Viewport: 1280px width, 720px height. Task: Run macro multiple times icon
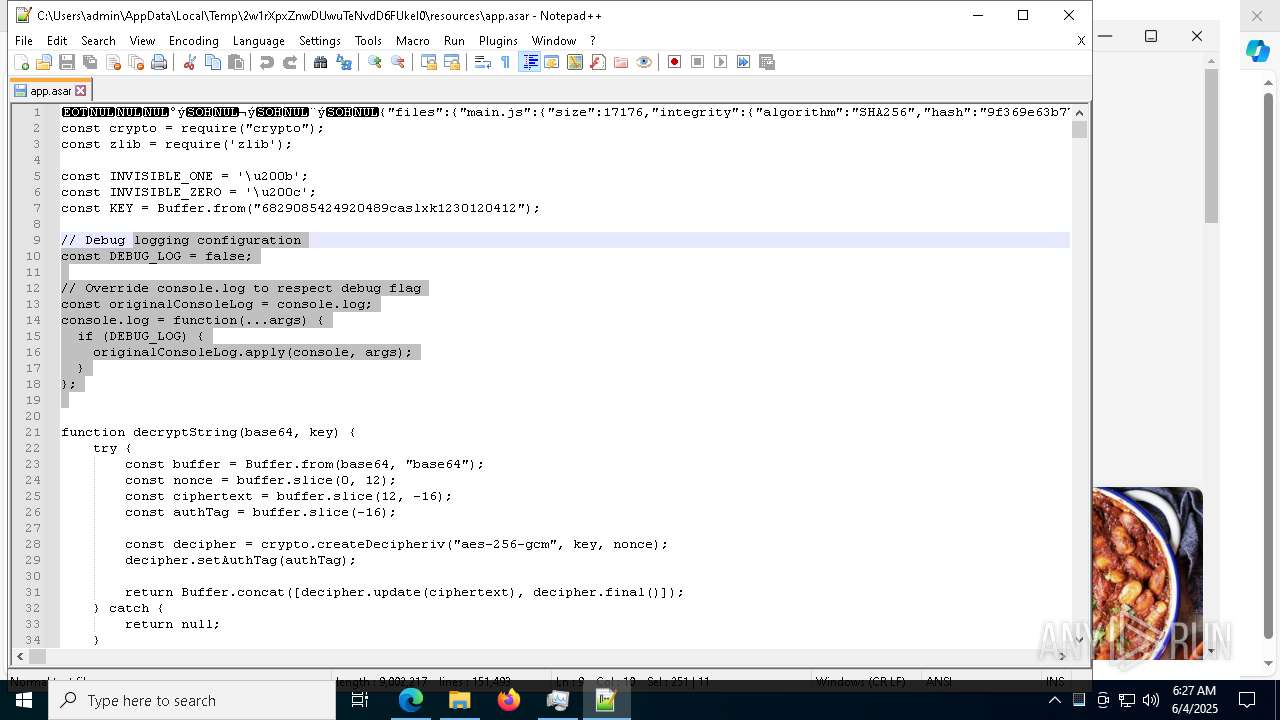tap(744, 62)
